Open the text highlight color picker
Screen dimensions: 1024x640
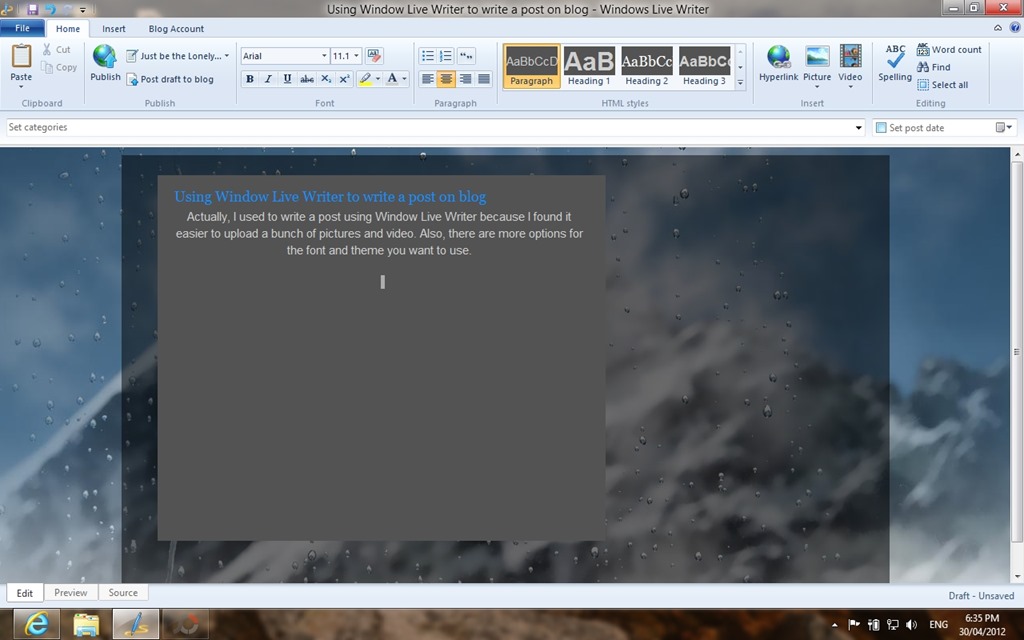(377, 79)
